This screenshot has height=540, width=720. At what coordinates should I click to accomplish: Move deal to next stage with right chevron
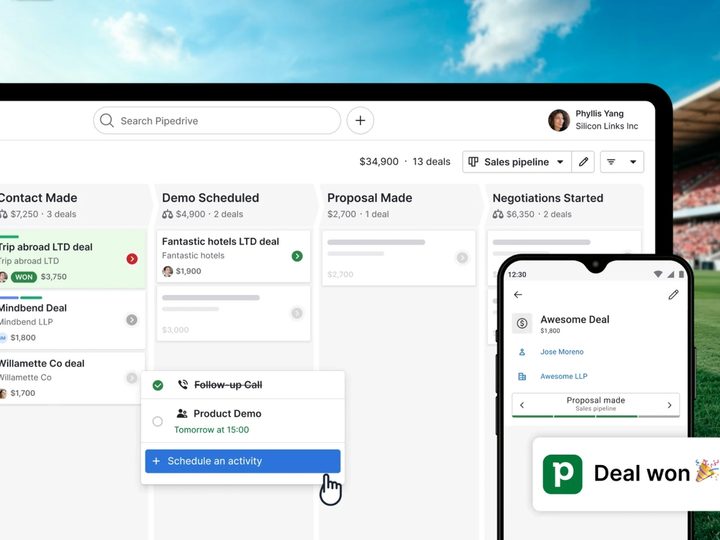pos(669,405)
